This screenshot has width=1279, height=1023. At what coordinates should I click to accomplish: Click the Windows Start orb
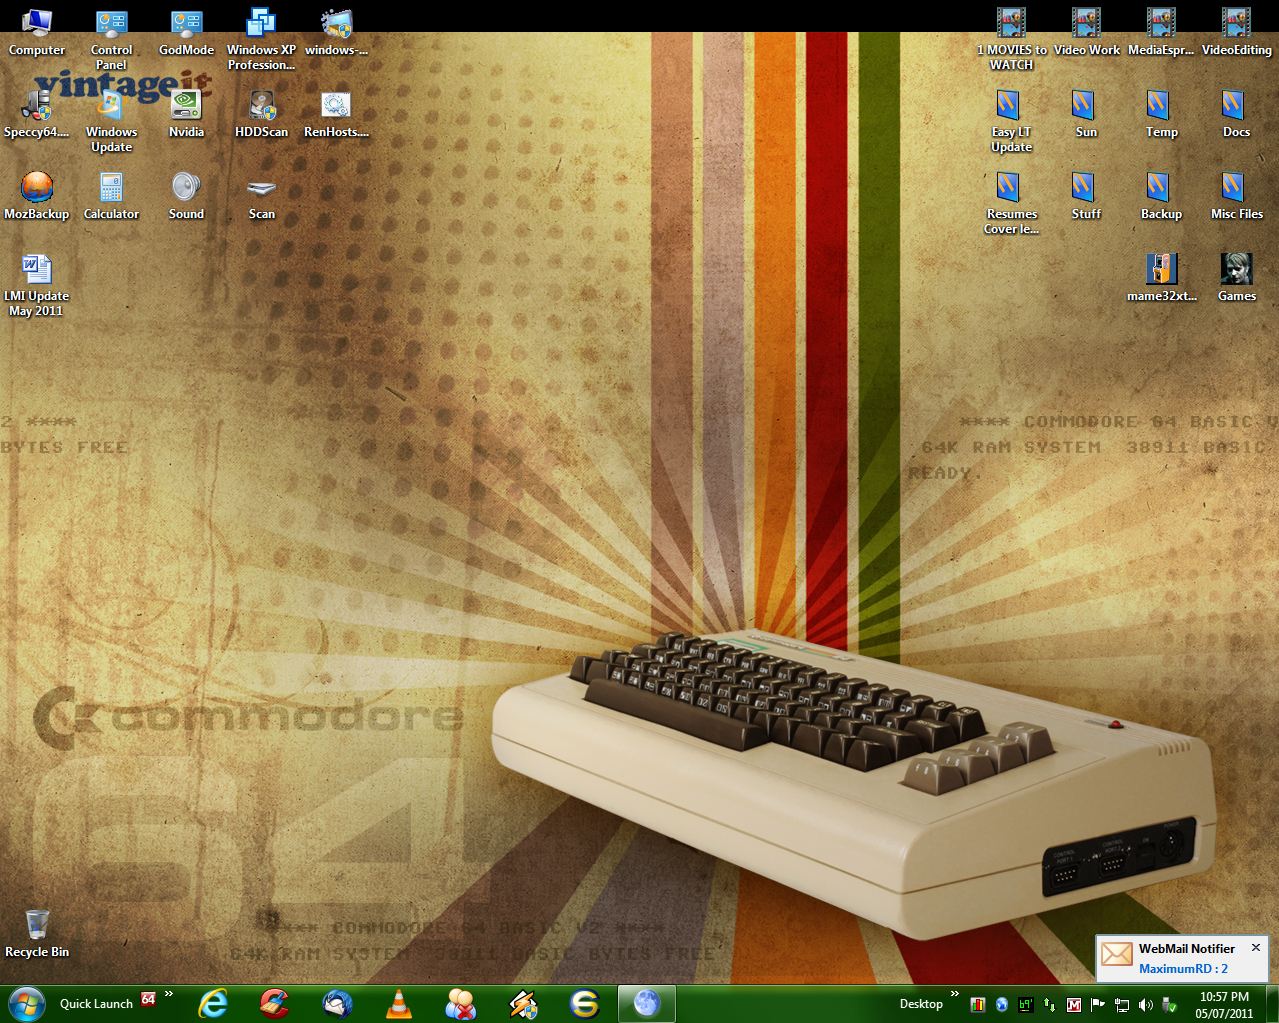(25, 1003)
